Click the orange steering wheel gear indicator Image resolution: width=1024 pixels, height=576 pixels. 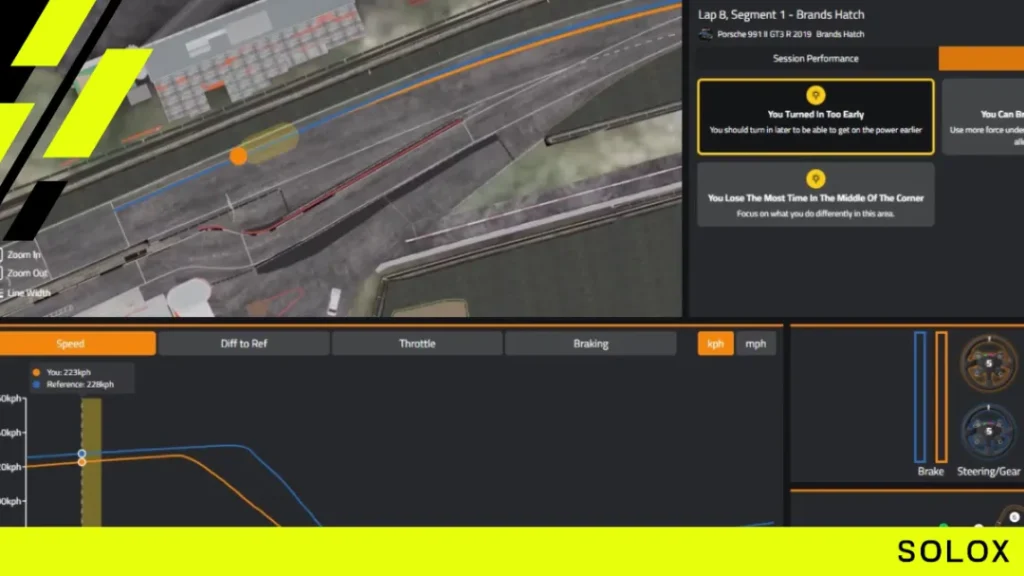pos(988,363)
